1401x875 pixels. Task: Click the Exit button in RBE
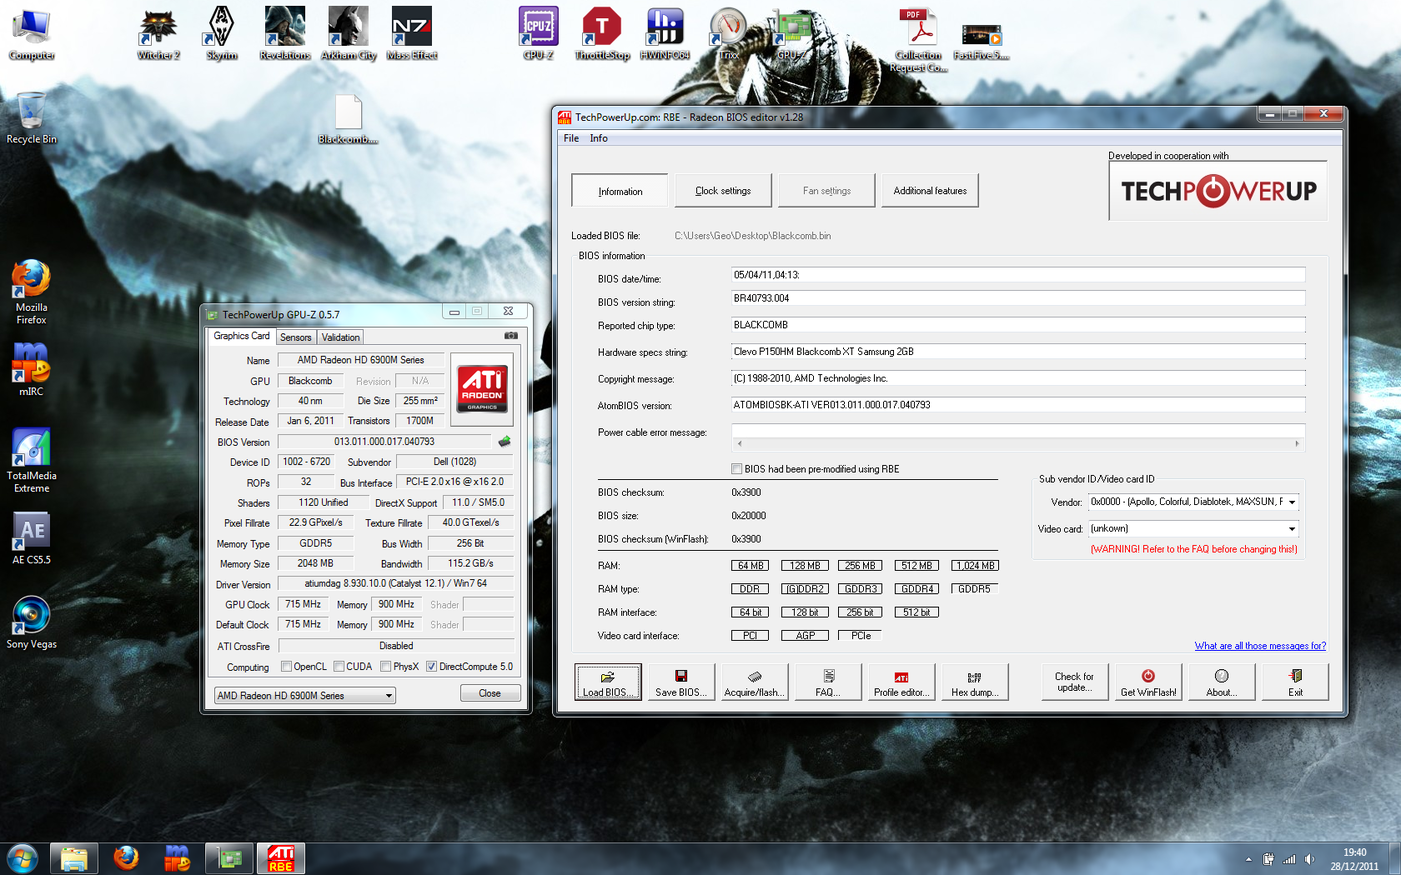click(x=1295, y=682)
